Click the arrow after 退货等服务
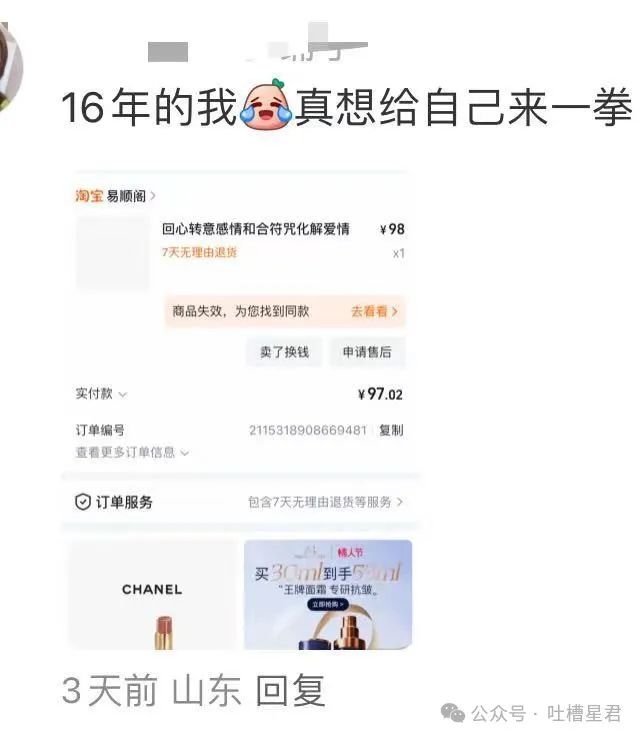The width and height of the screenshot is (643, 740). (x=400, y=502)
